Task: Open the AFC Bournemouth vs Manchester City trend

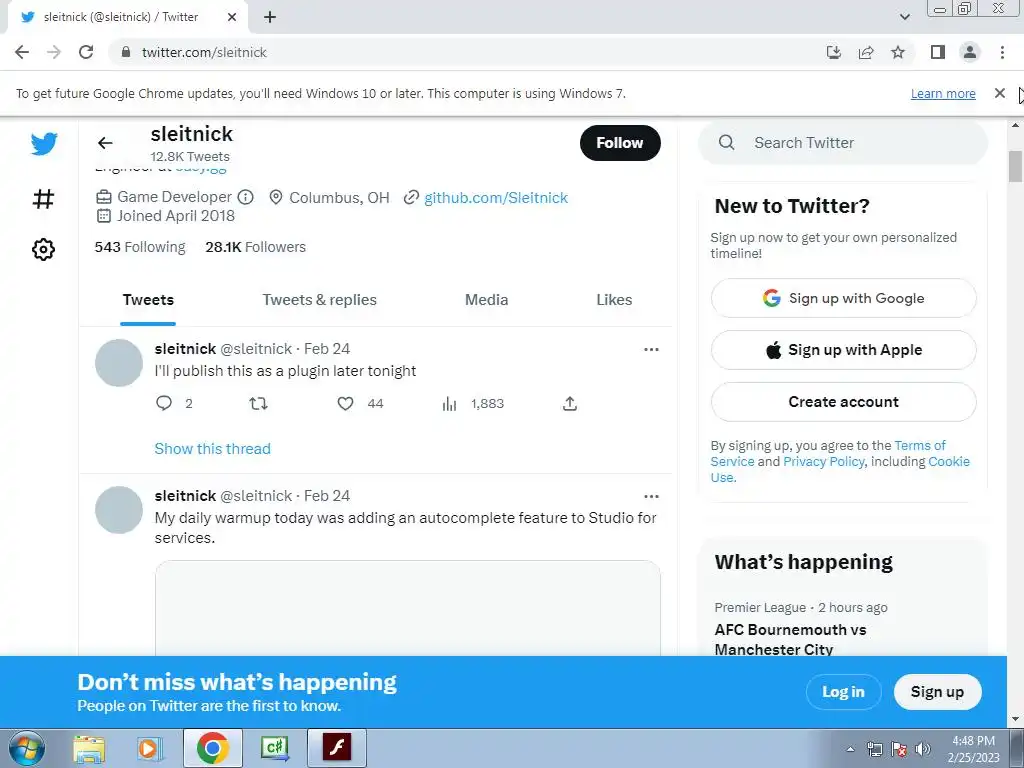Action: point(790,639)
